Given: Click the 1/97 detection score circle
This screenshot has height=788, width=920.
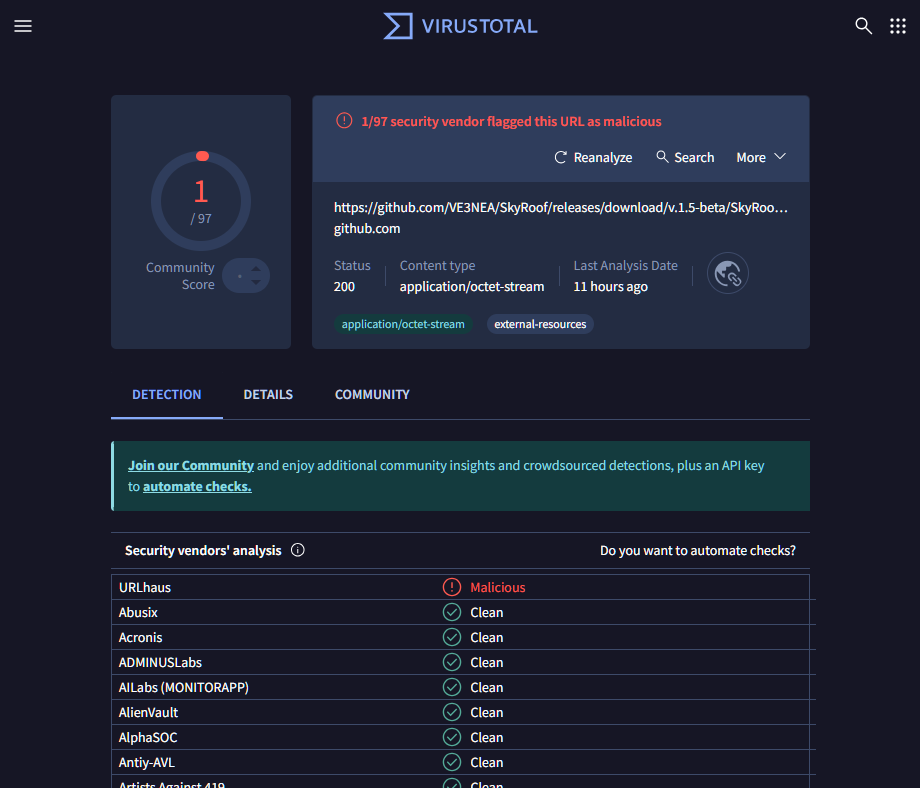Looking at the screenshot, I should [201, 201].
